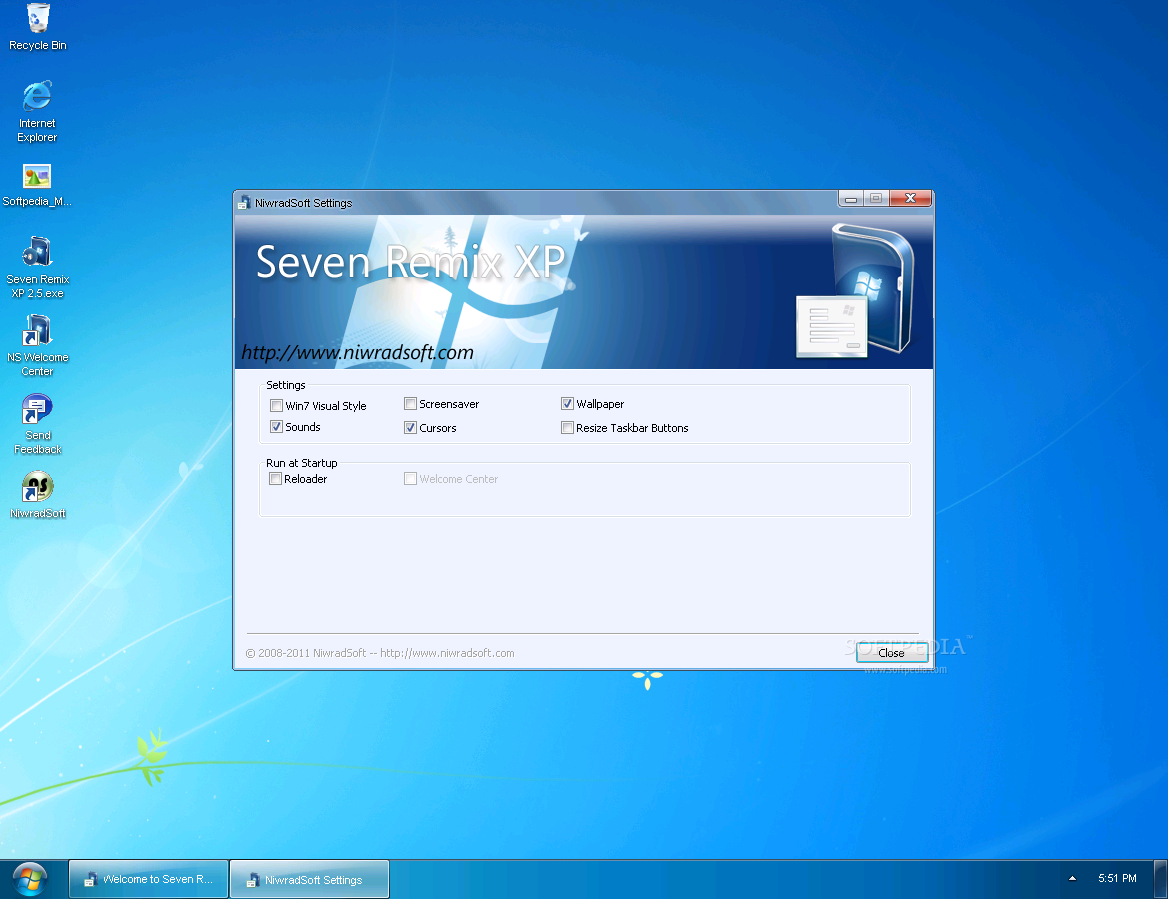Viewport: 1168px width, 899px height.
Task: Select the NS Welcome Center shortcut icon
Action: [37, 345]
